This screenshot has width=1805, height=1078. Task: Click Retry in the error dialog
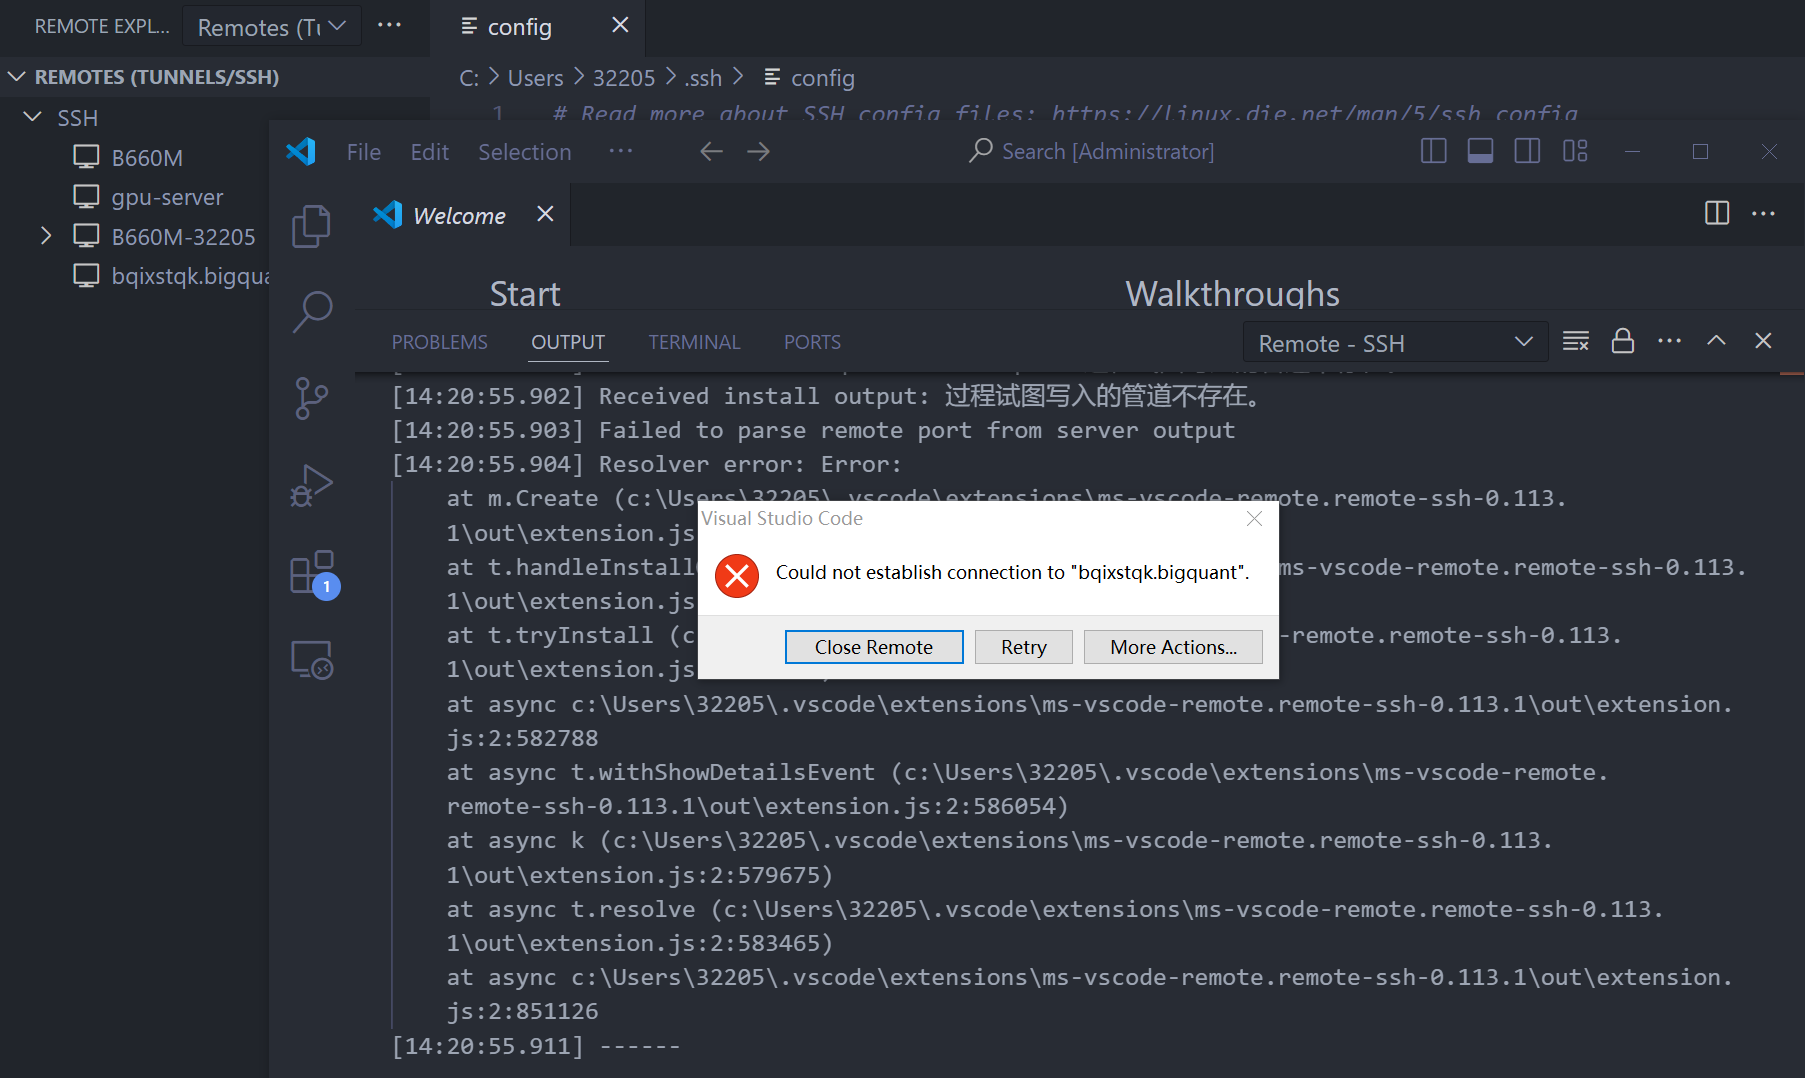tap(1023, 647)
